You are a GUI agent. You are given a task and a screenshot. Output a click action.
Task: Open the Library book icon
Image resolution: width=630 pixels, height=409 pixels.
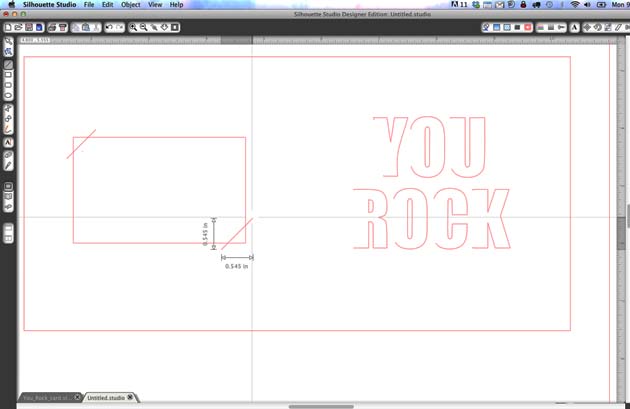coord(8,197)
